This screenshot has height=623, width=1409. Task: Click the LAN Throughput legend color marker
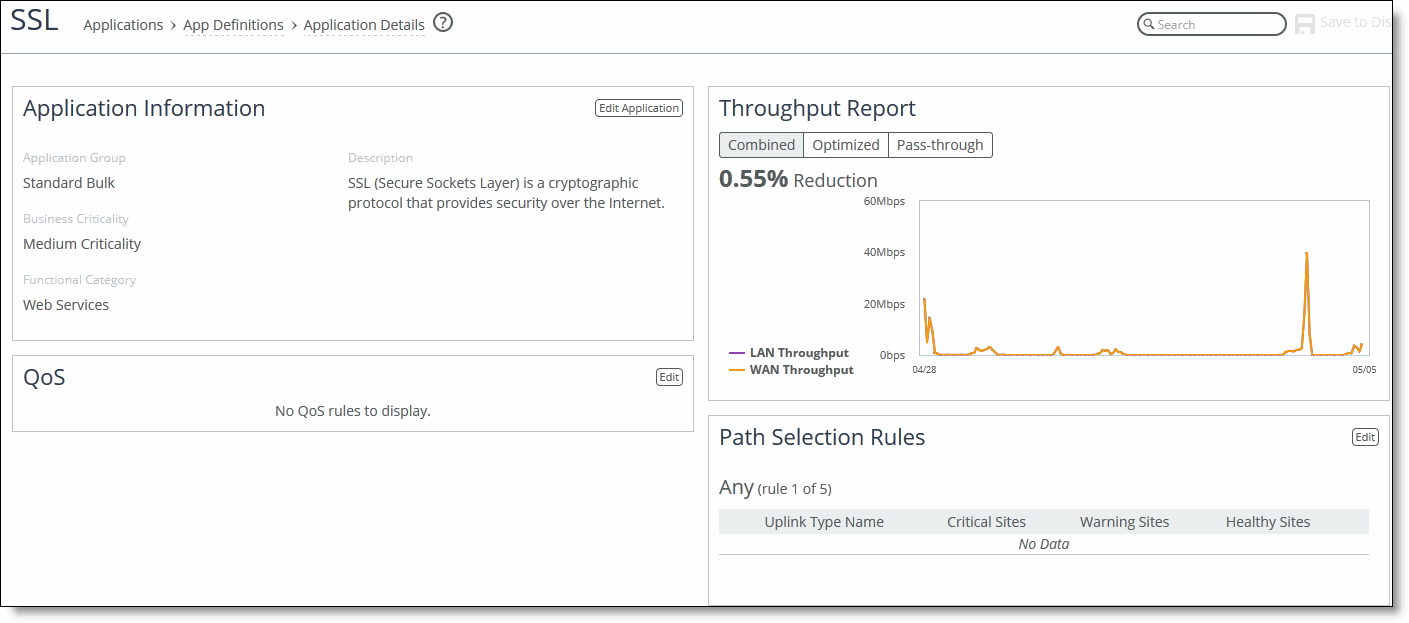(737, 353)
